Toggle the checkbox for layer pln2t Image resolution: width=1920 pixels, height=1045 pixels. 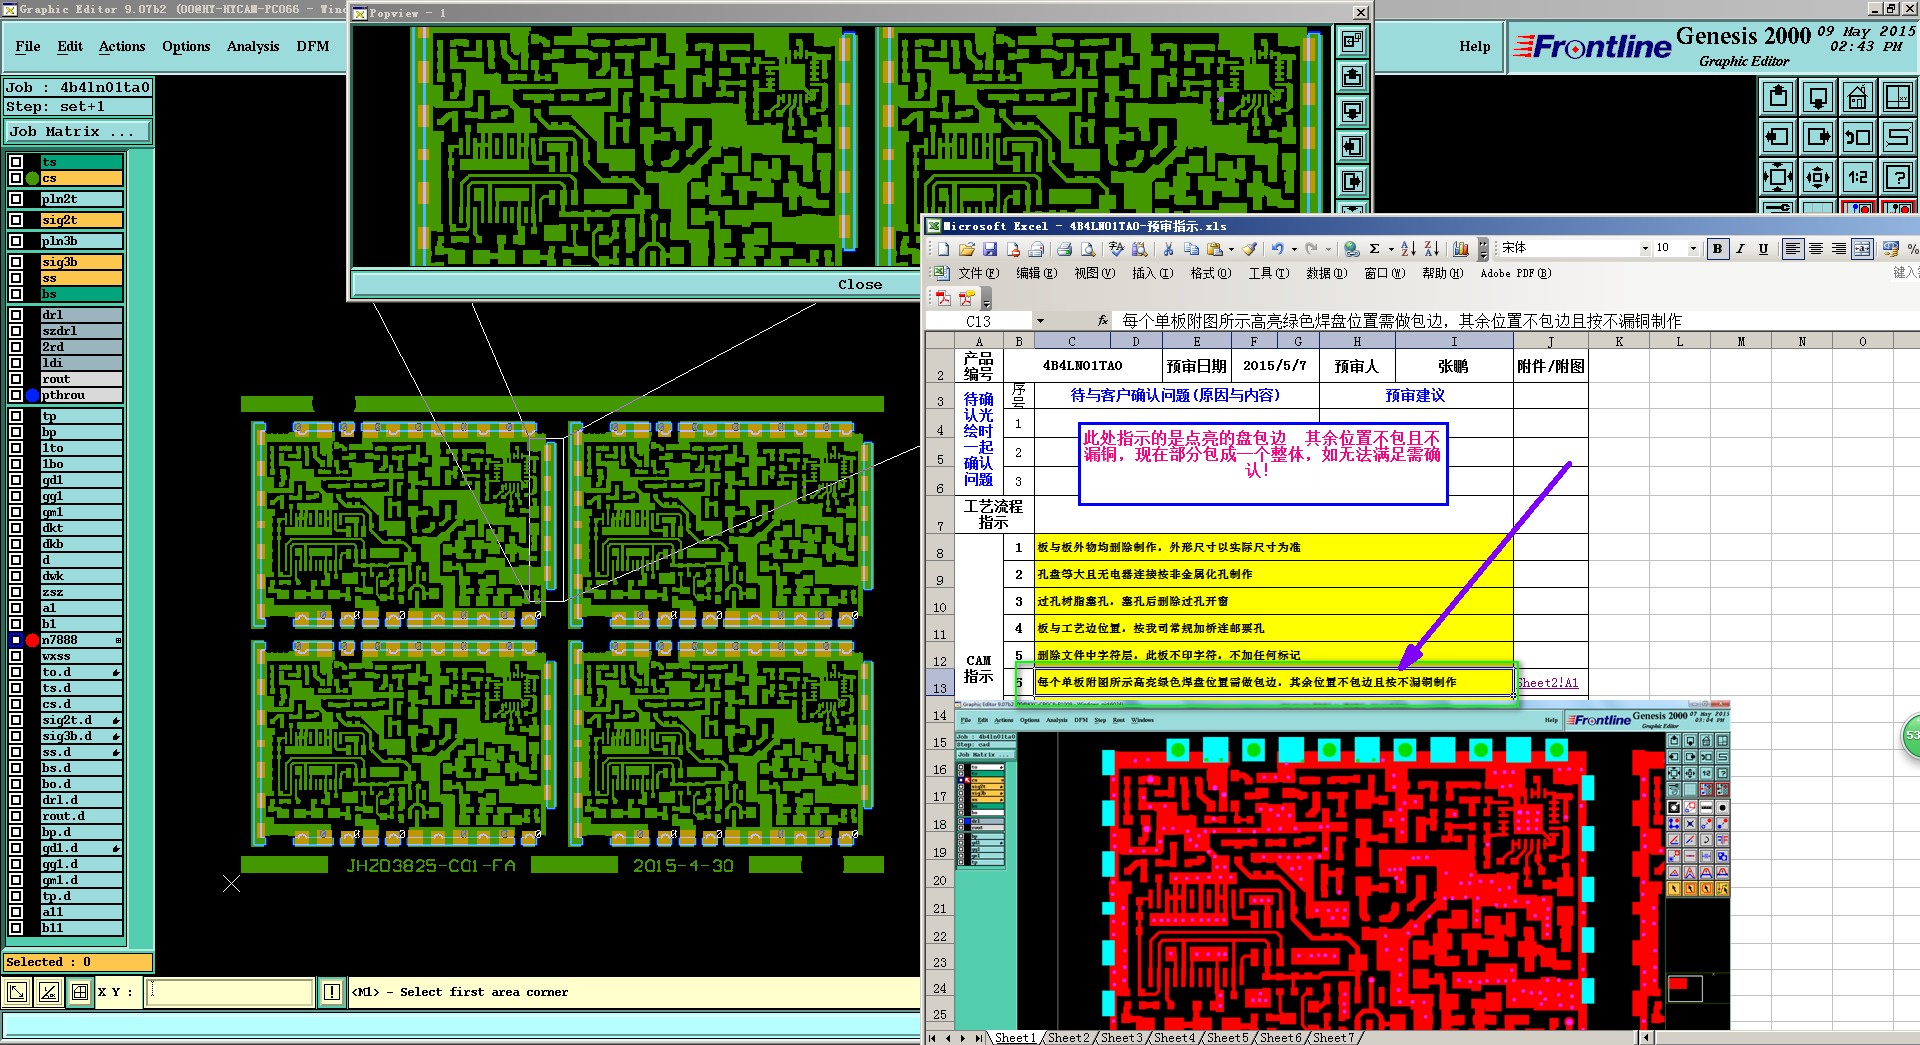[16, 199]
